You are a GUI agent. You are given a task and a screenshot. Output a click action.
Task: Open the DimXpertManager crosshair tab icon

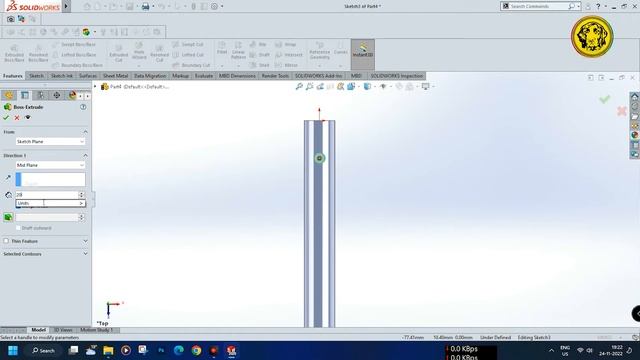pyautogui.click(x=57, y=95)
